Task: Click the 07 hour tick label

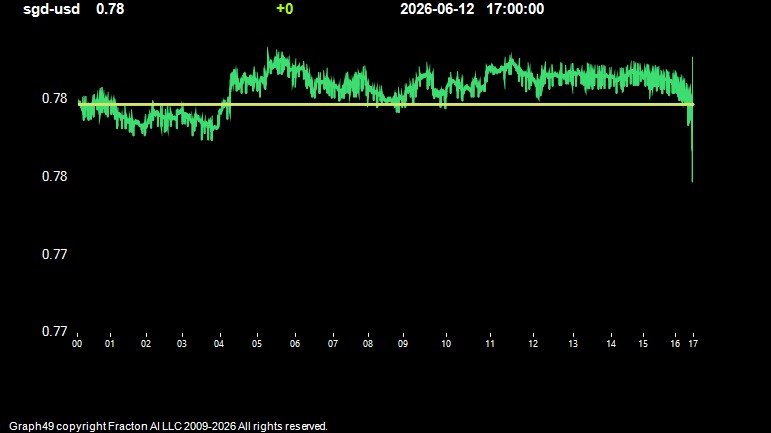Action: tap(333, 344)
